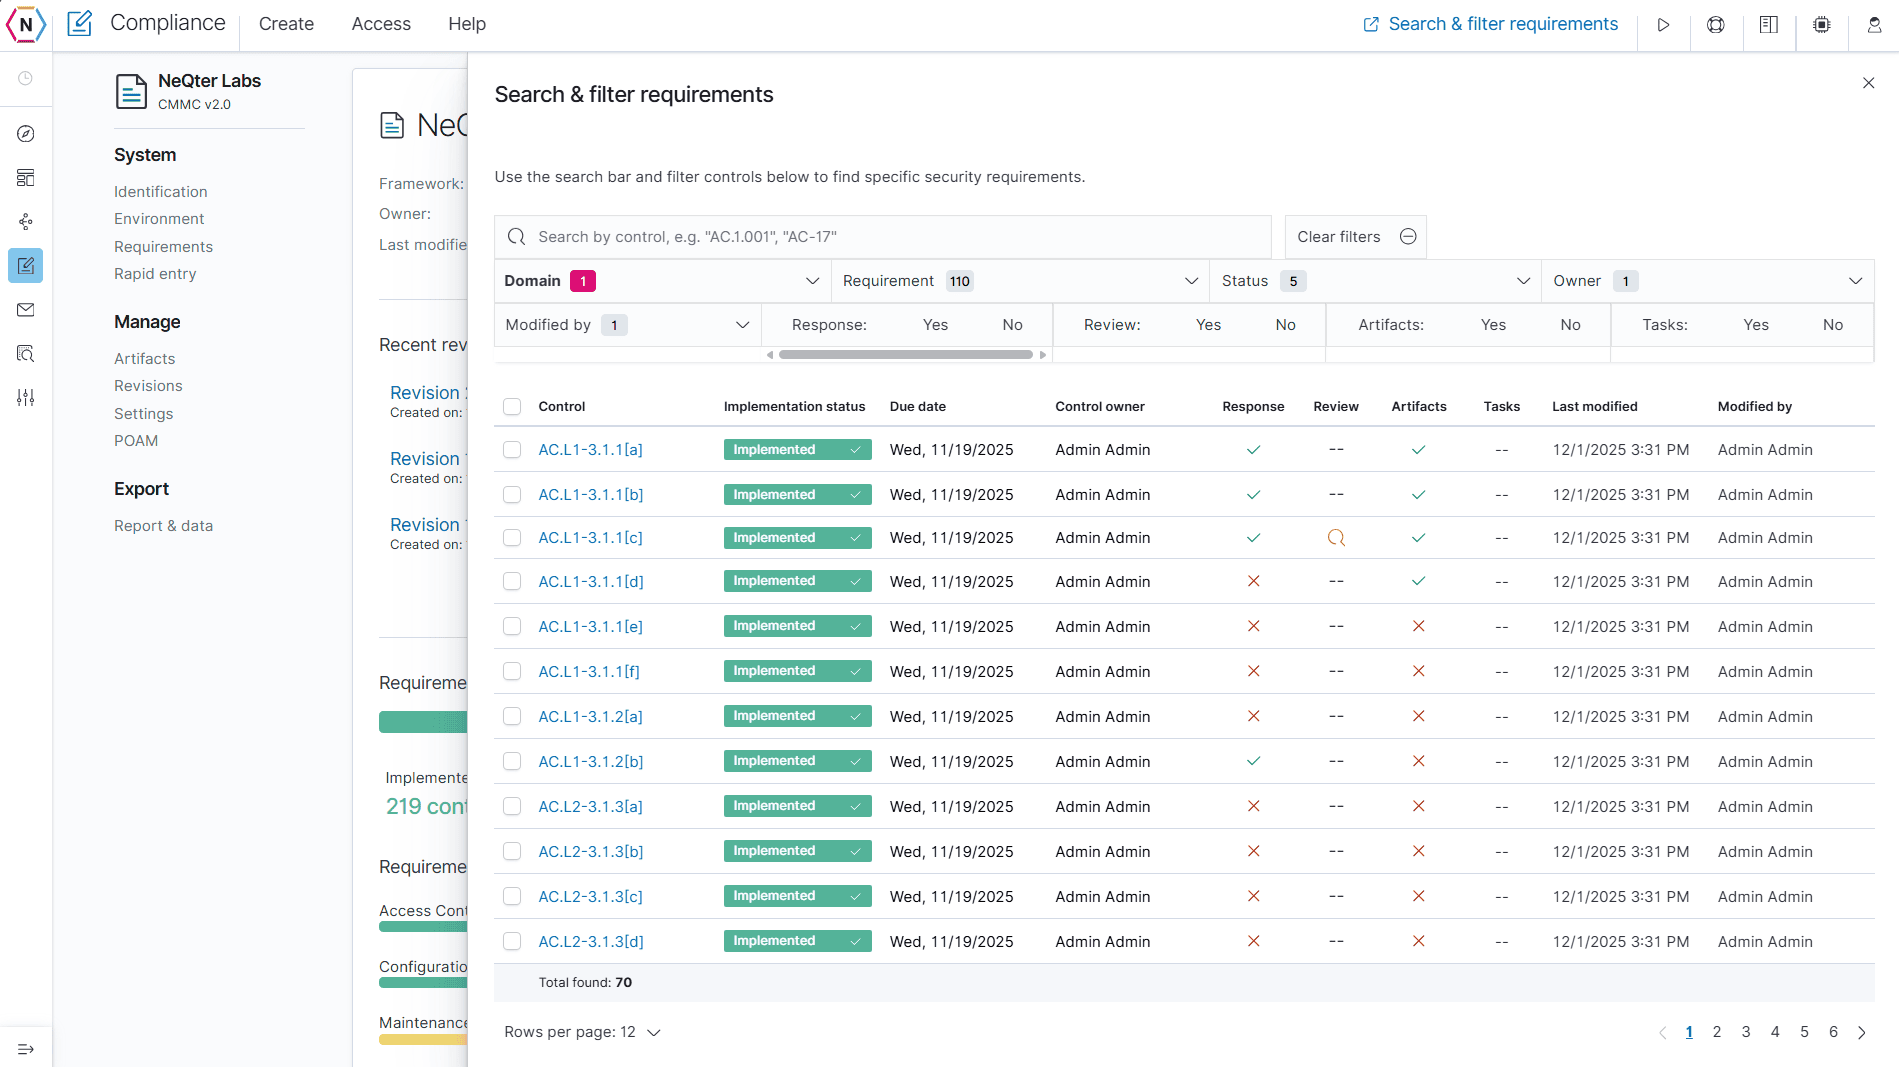Open the Create menu
Image resolution: width=1899 pixels, height=1067 pixels.
(x=286, y=24)
